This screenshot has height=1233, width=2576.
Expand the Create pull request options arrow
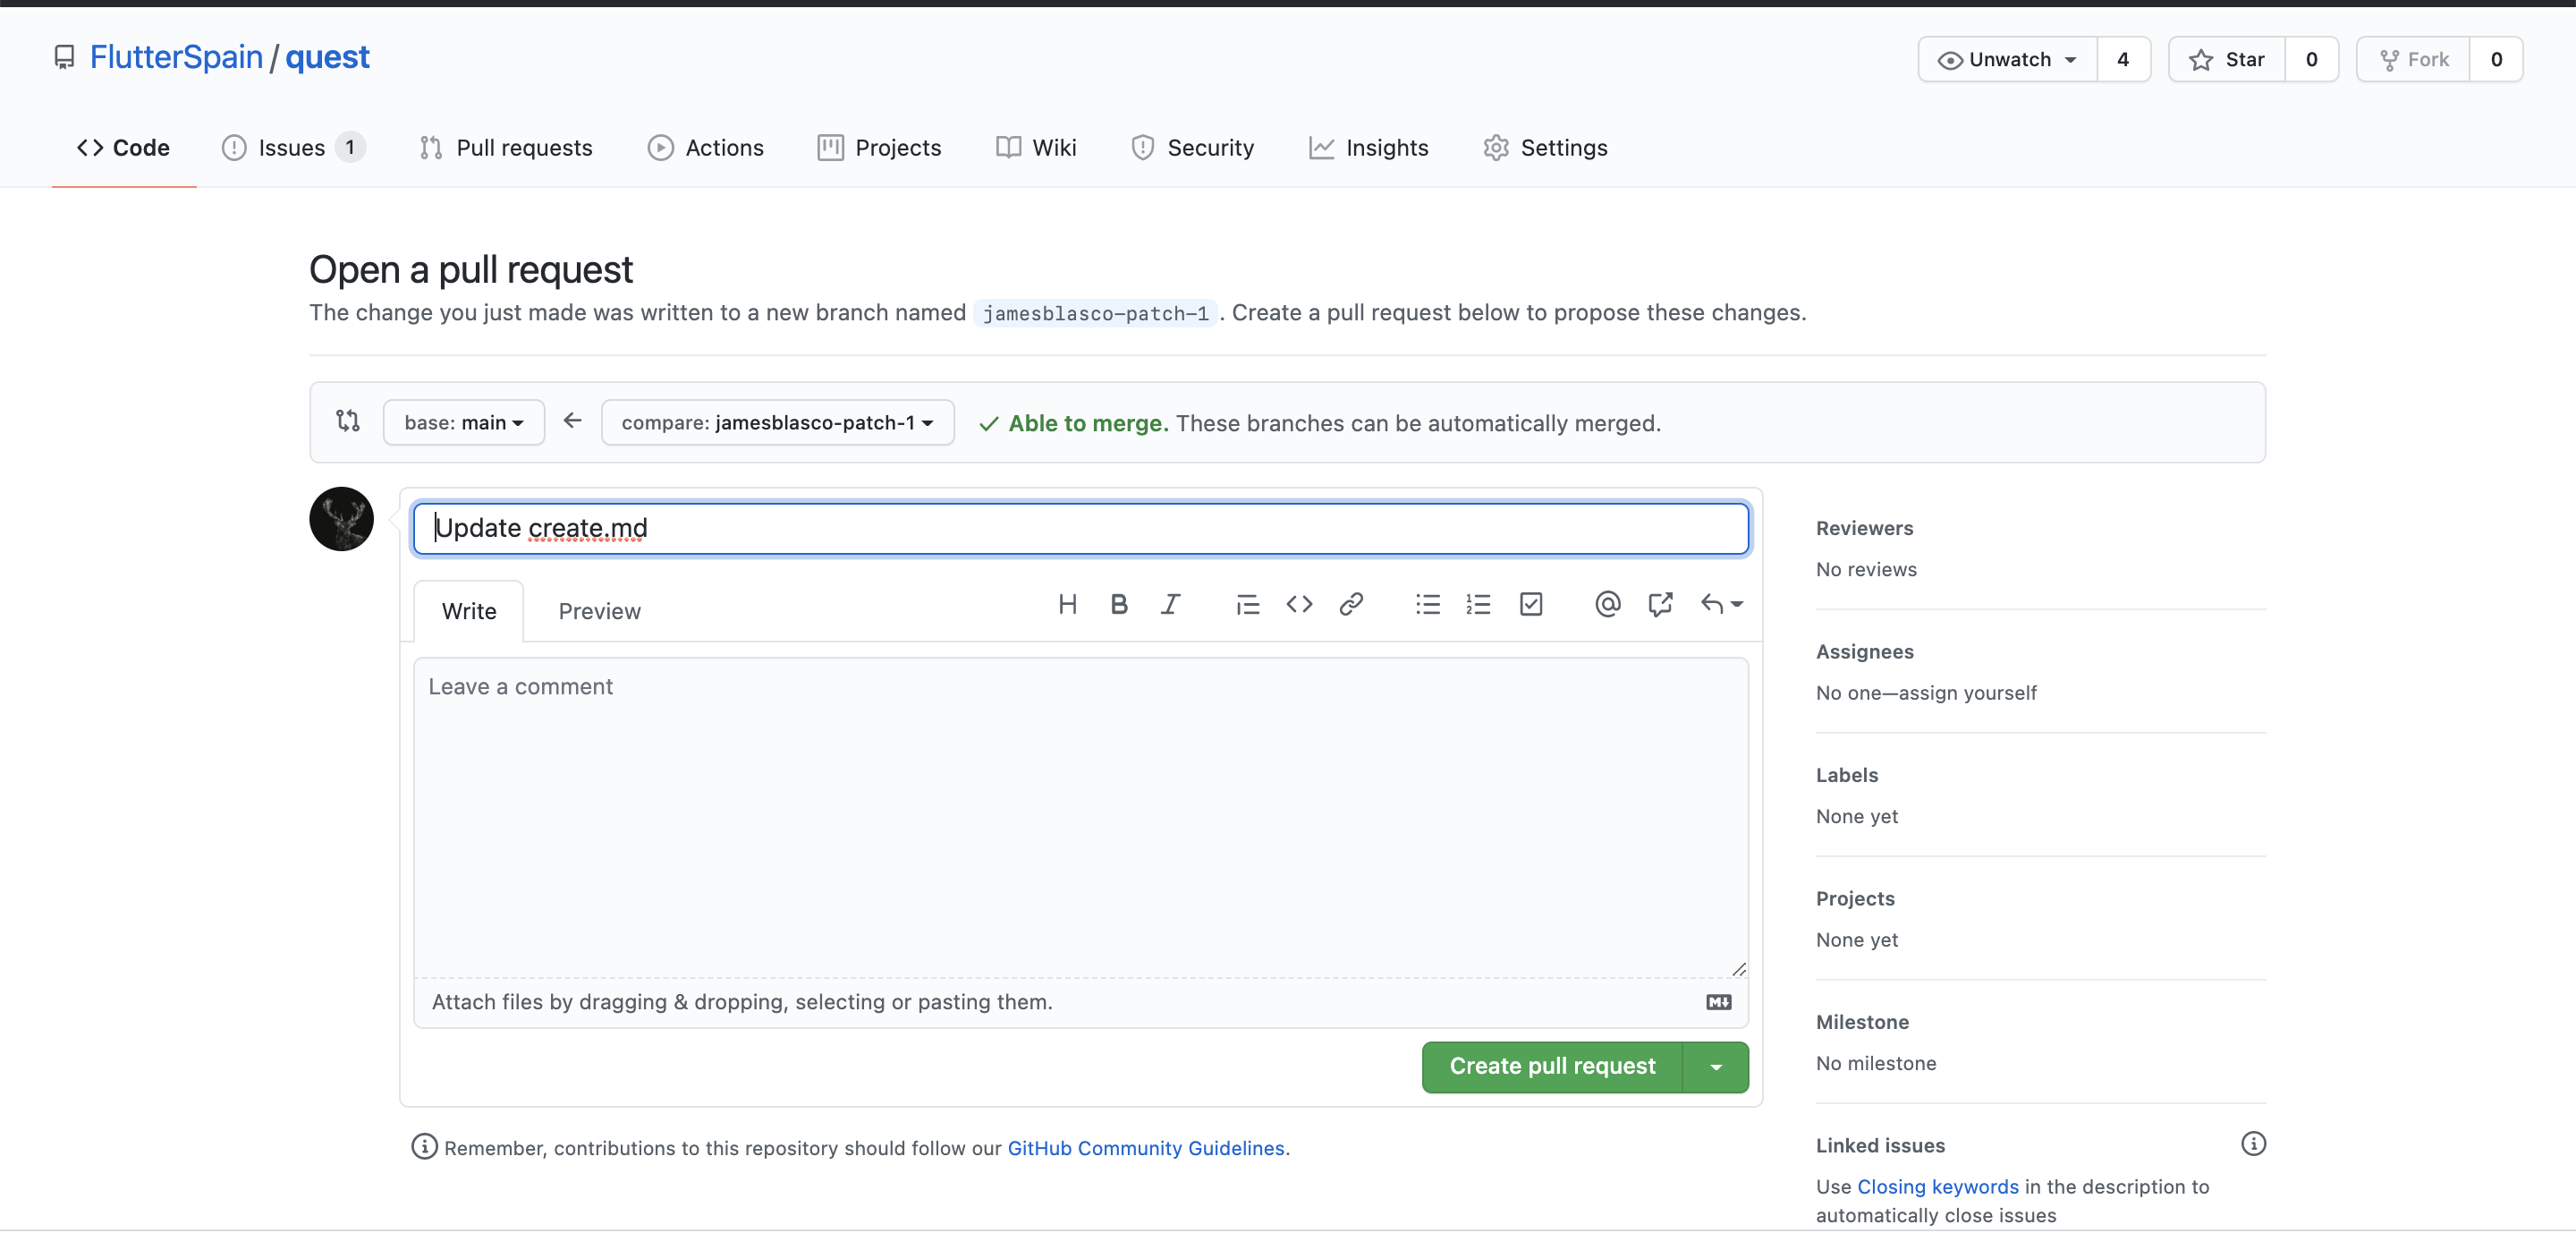[1716, 1067]
